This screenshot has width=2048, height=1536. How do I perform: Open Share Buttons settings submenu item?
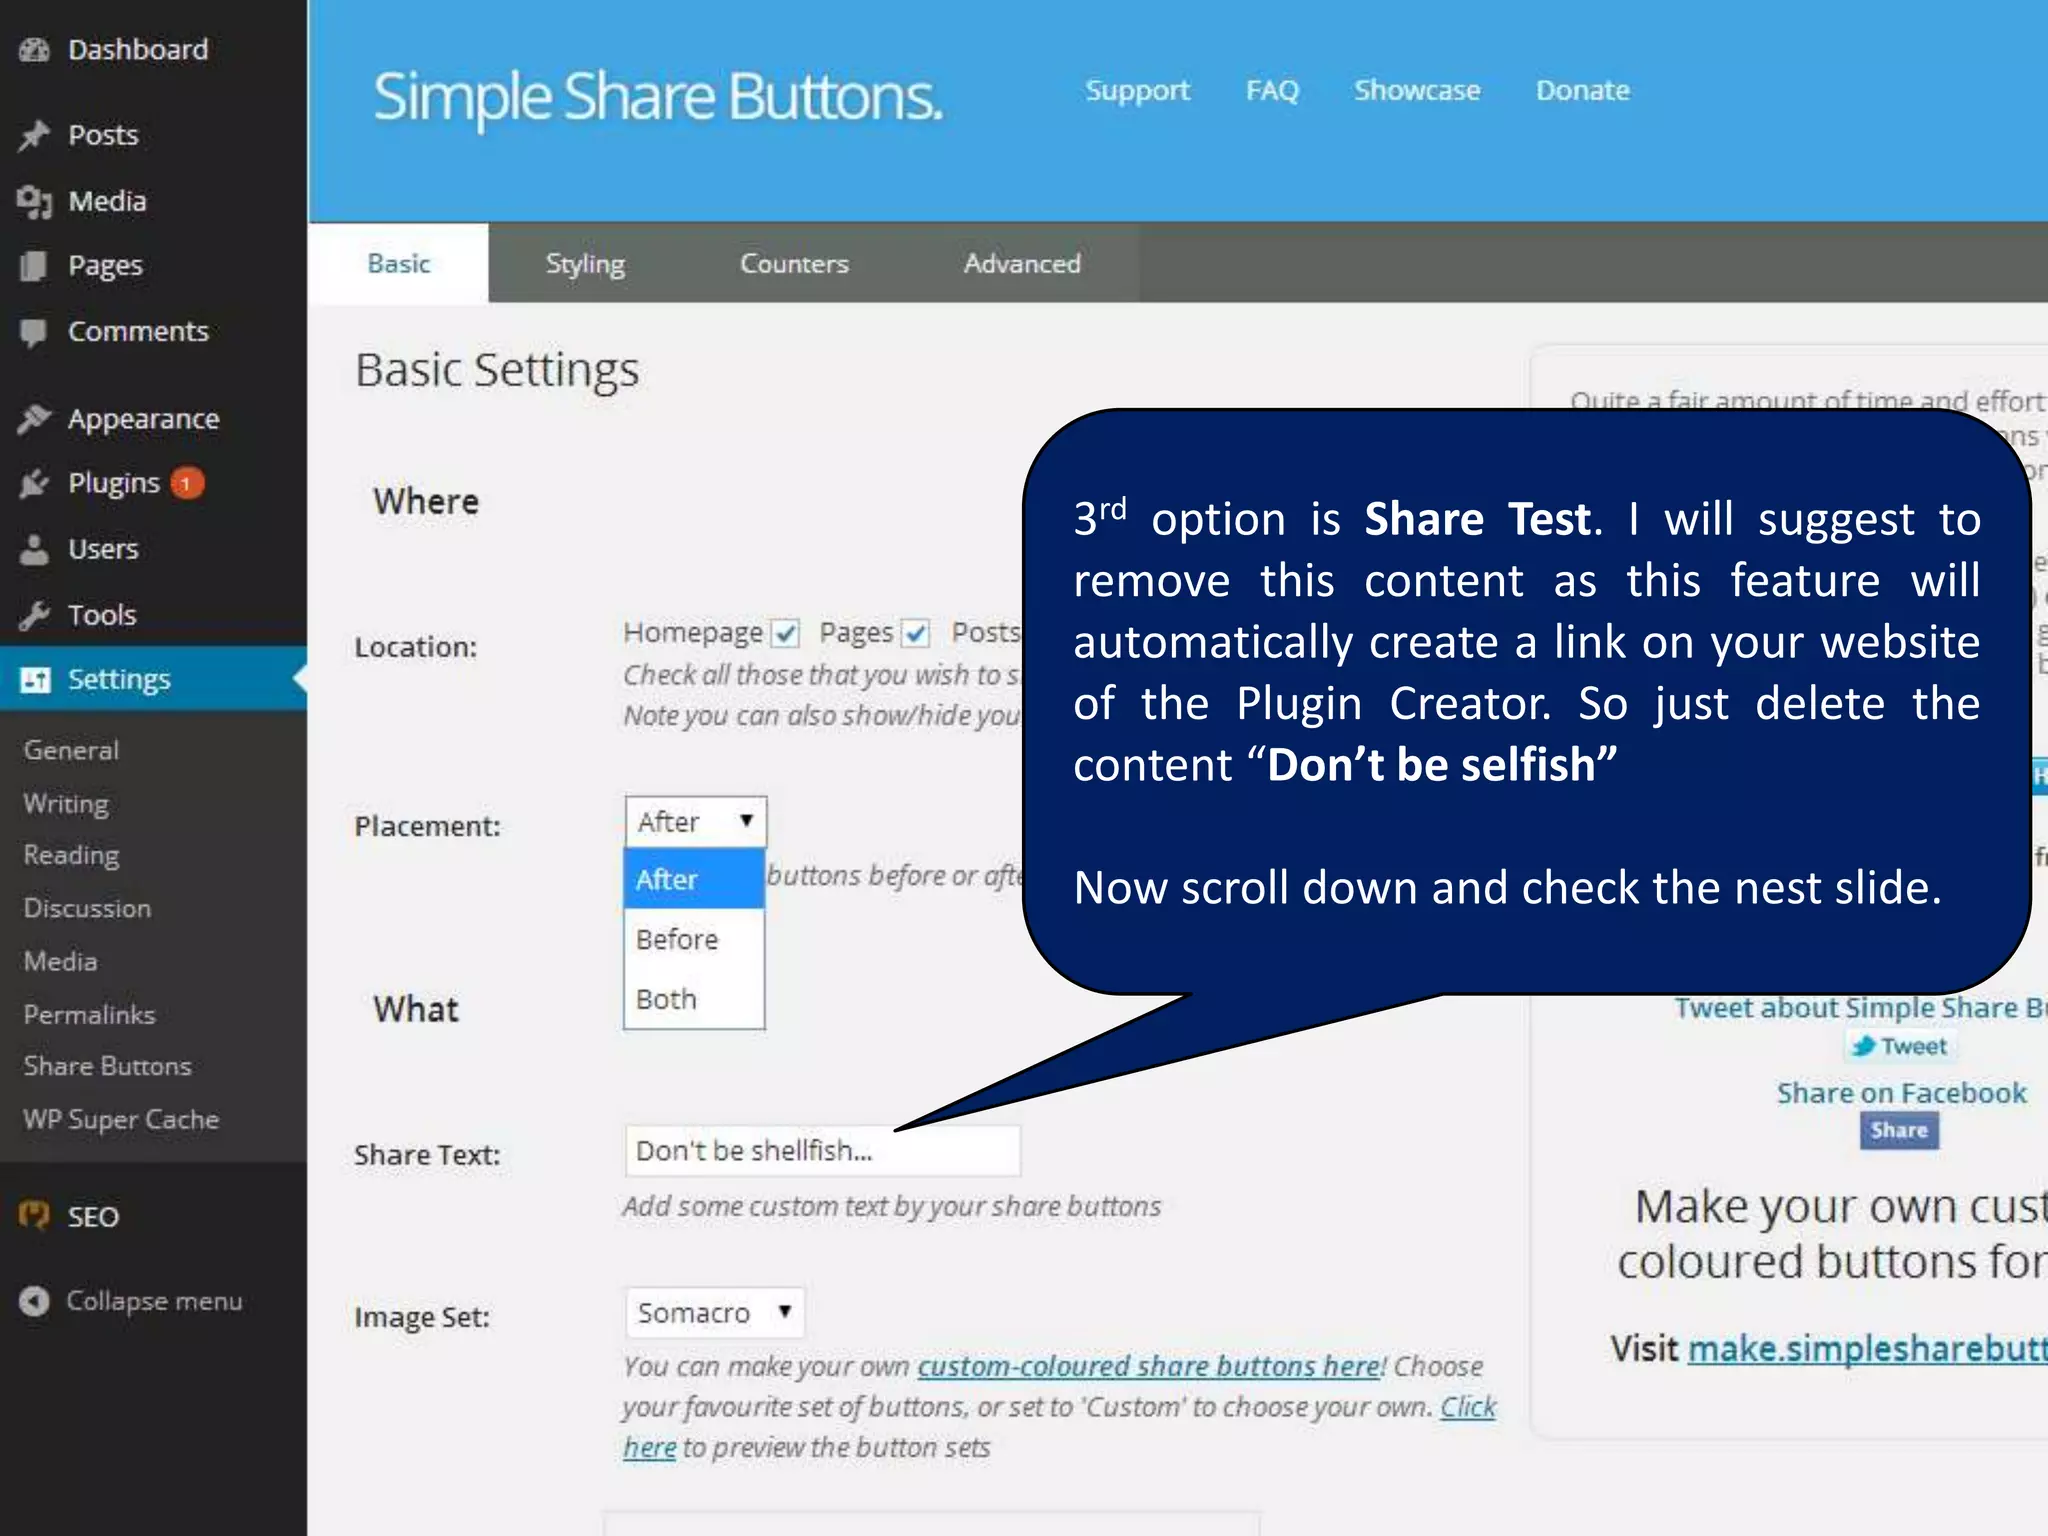tap(107, 1066)
